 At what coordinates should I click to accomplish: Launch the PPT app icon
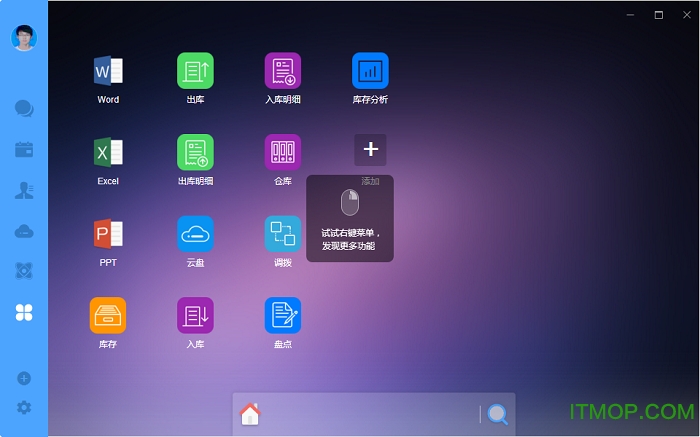click(108, 234)
